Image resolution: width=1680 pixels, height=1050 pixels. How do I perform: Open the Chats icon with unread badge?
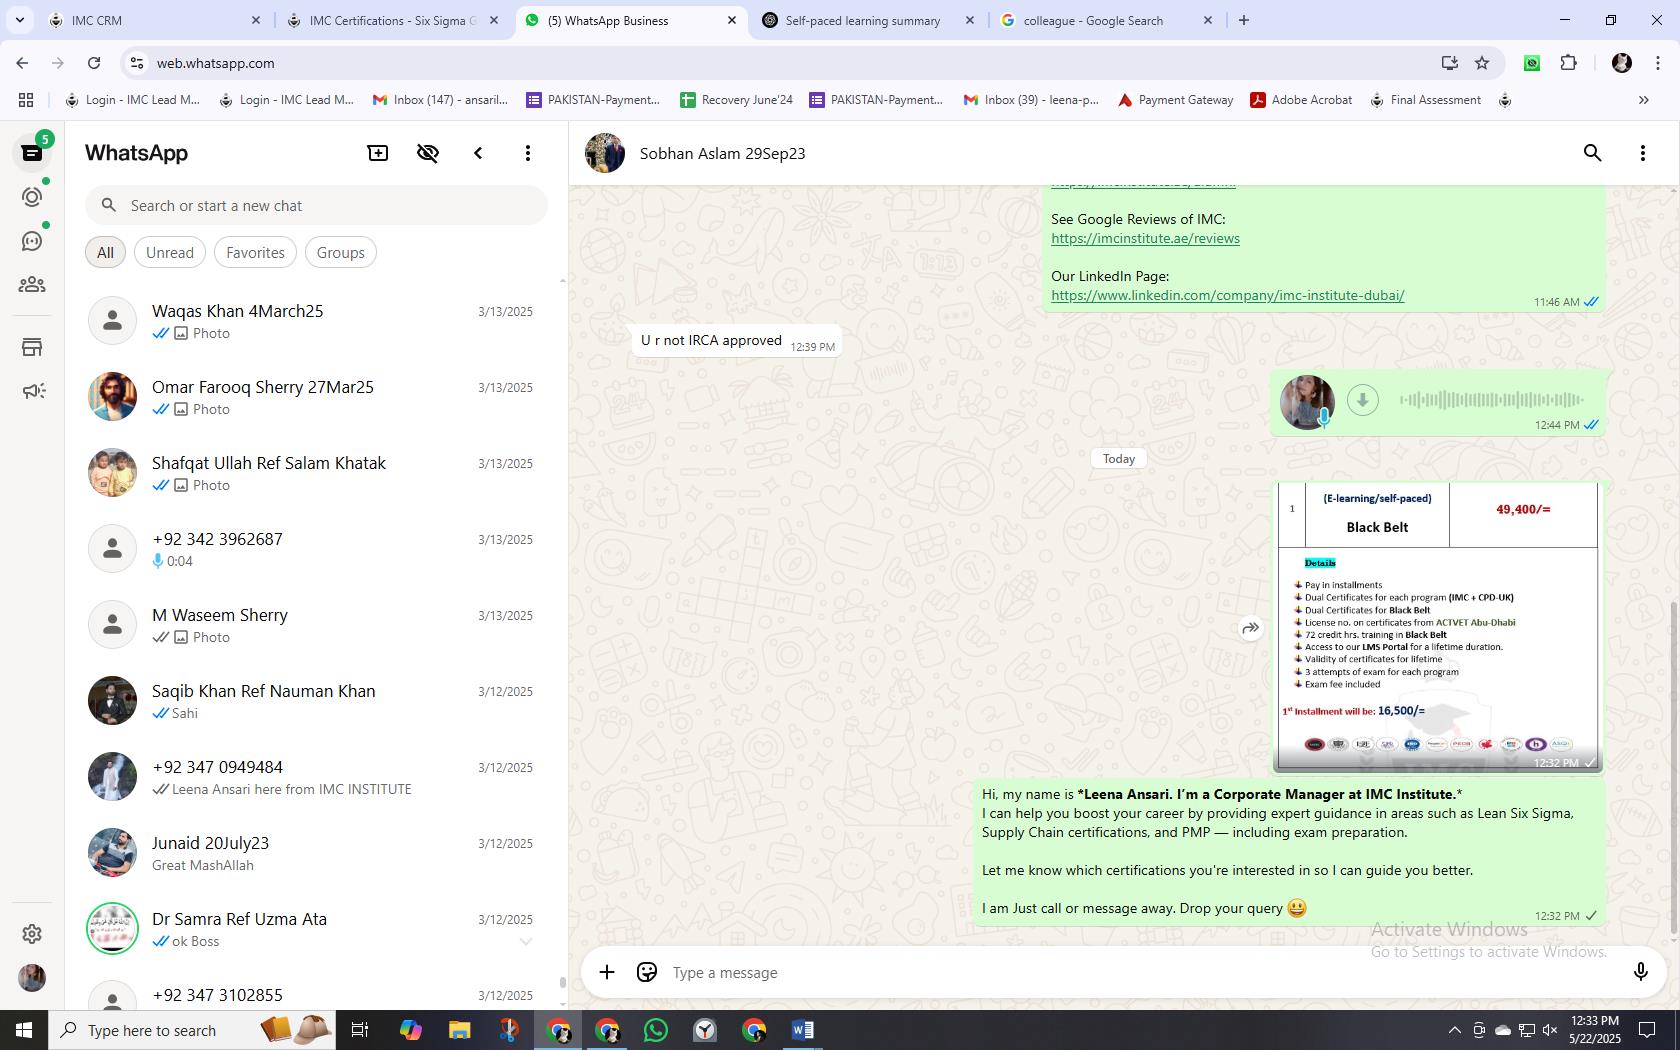(x=32, y=153)
